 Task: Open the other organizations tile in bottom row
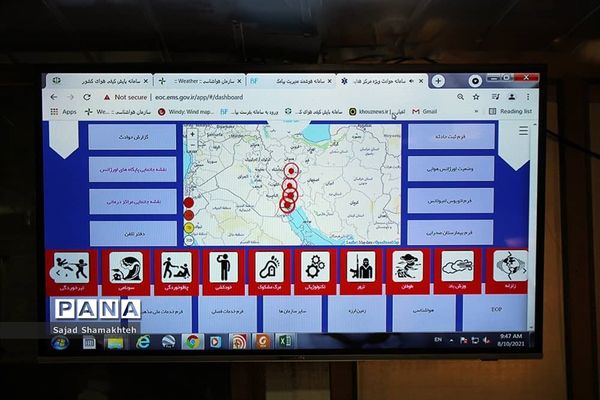point(292,313)
